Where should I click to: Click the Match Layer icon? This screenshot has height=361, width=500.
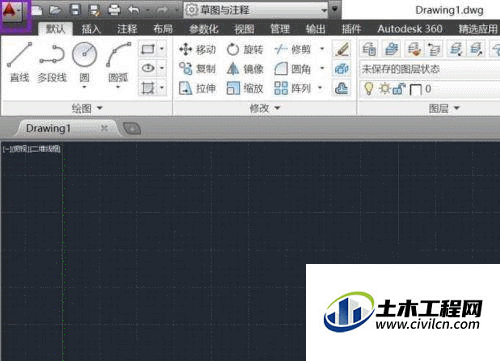click(x=414, y=49)
